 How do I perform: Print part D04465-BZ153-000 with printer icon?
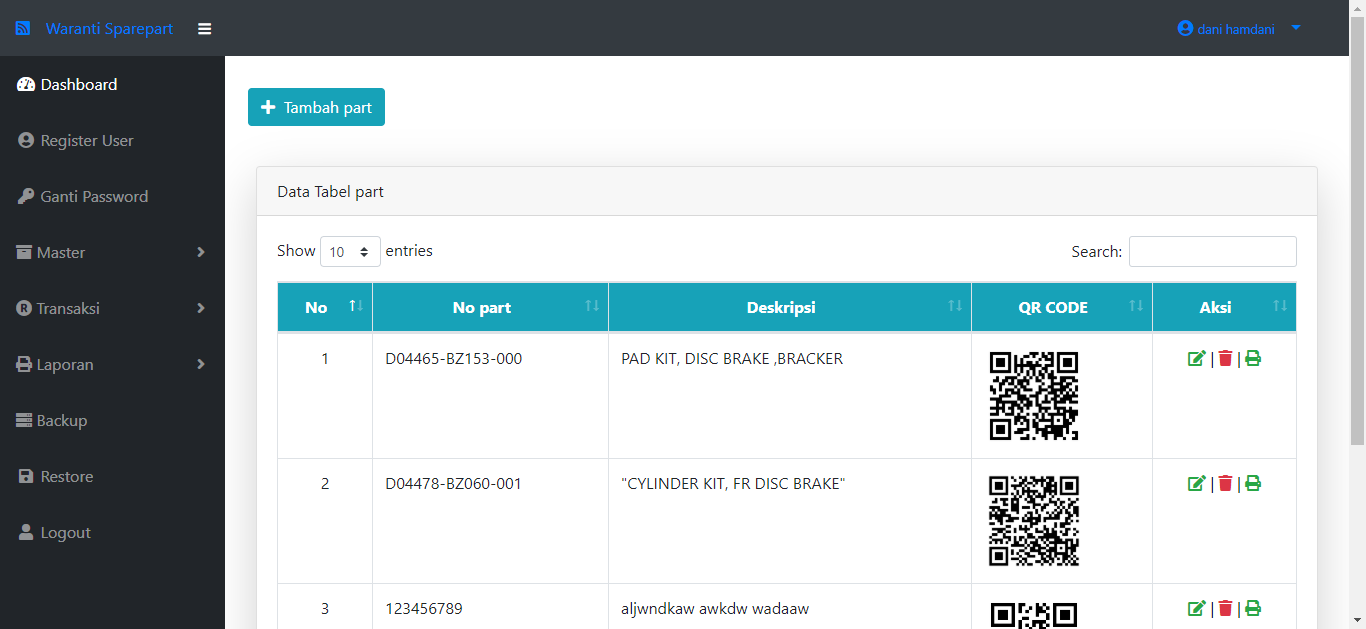[1253, 358]
